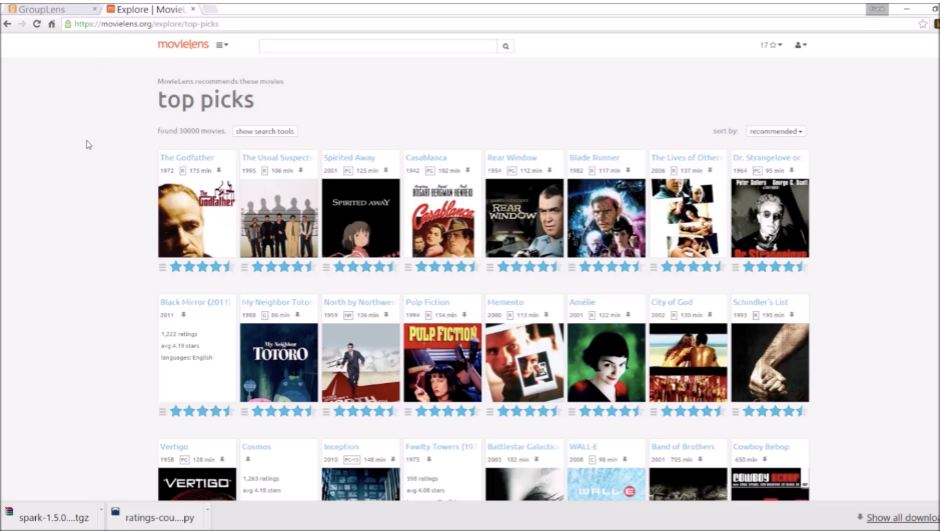Viewport: 940px width, 531px height.
Task: Click the Spirited Away poster thumbnail
Action: click(360, 218)
